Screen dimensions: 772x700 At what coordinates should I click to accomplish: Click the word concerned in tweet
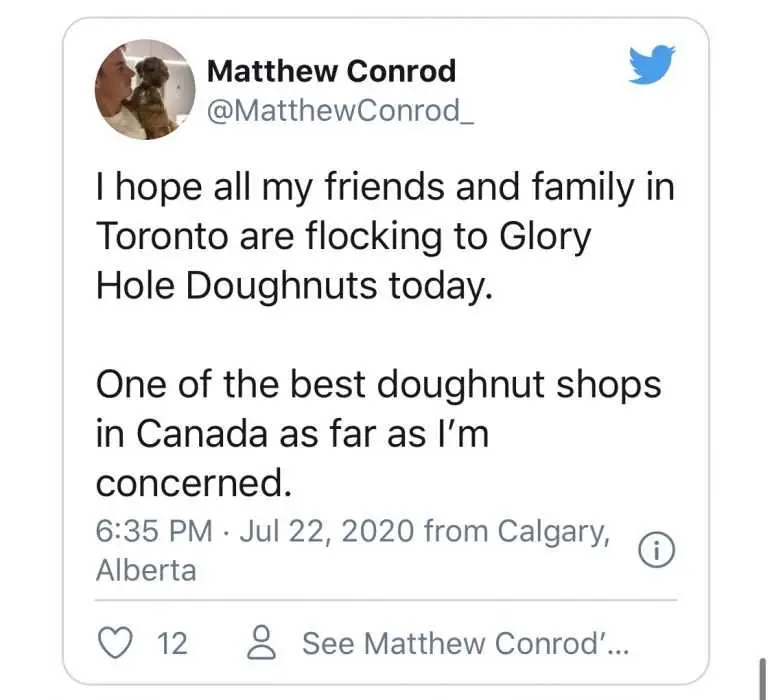[x=194, y=483]
